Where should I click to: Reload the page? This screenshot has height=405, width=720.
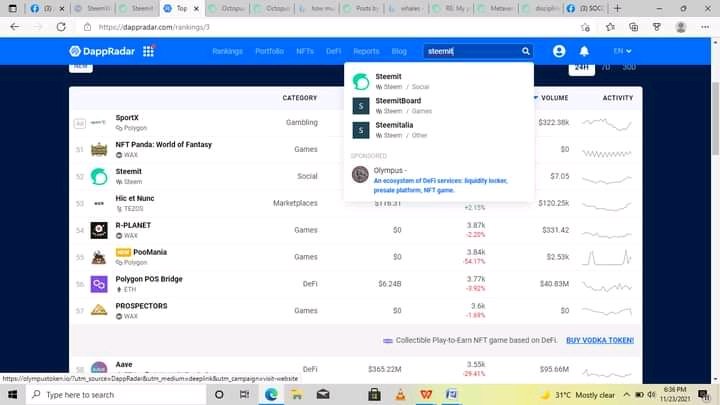pyautogui.click(x=61, y=27)
